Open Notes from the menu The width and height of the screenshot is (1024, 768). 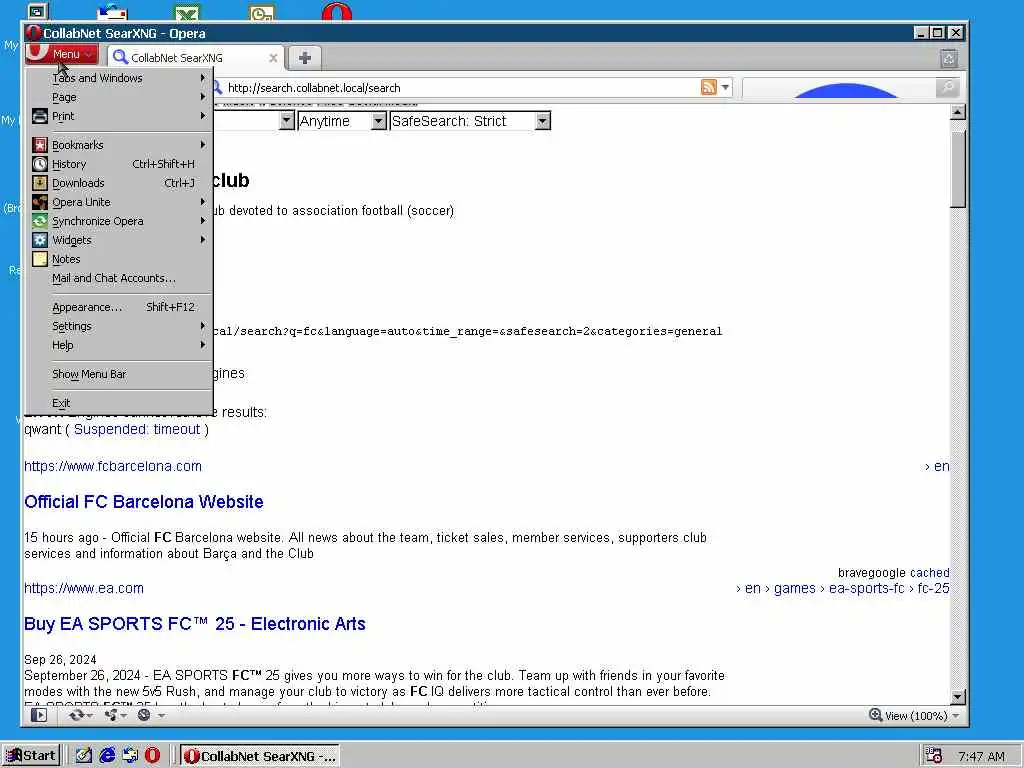(x=120, y=258)
